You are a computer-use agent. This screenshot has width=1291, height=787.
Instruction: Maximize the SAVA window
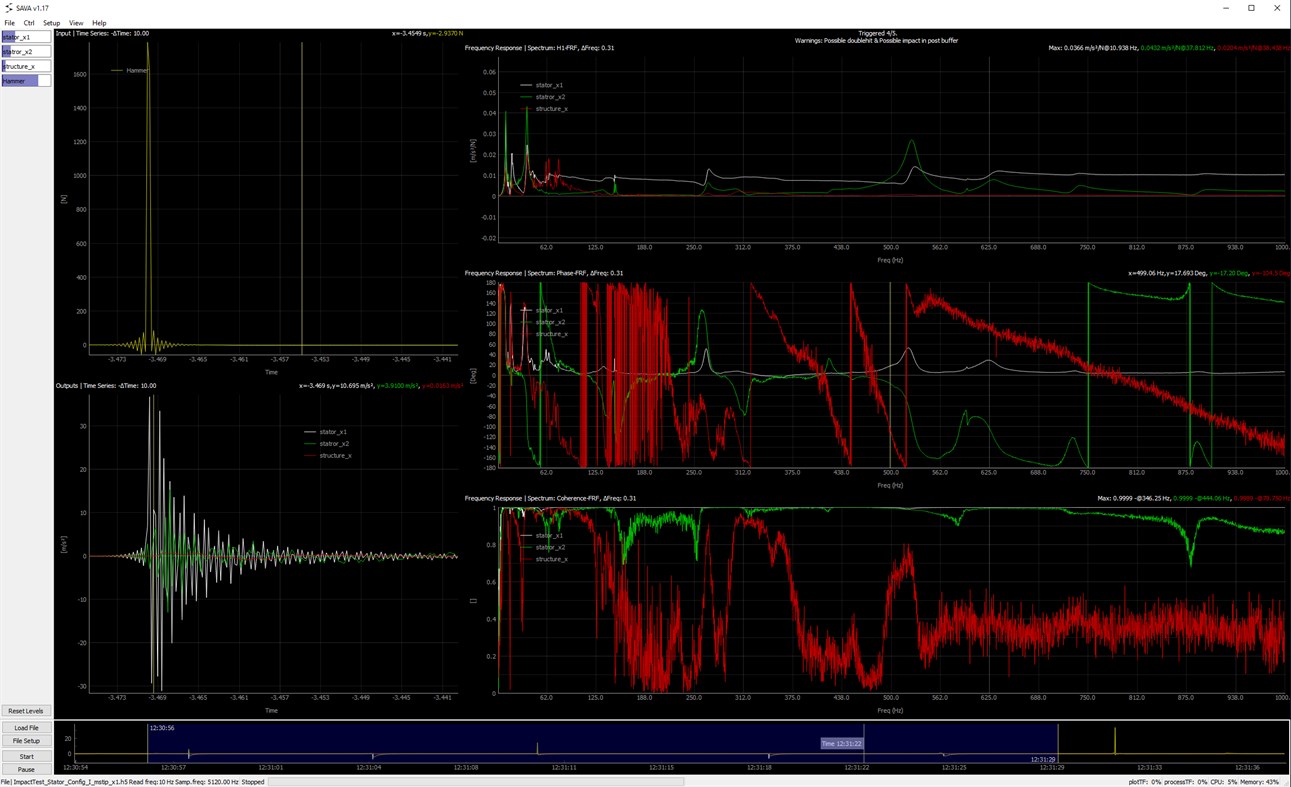click(x=1251, y=8)
